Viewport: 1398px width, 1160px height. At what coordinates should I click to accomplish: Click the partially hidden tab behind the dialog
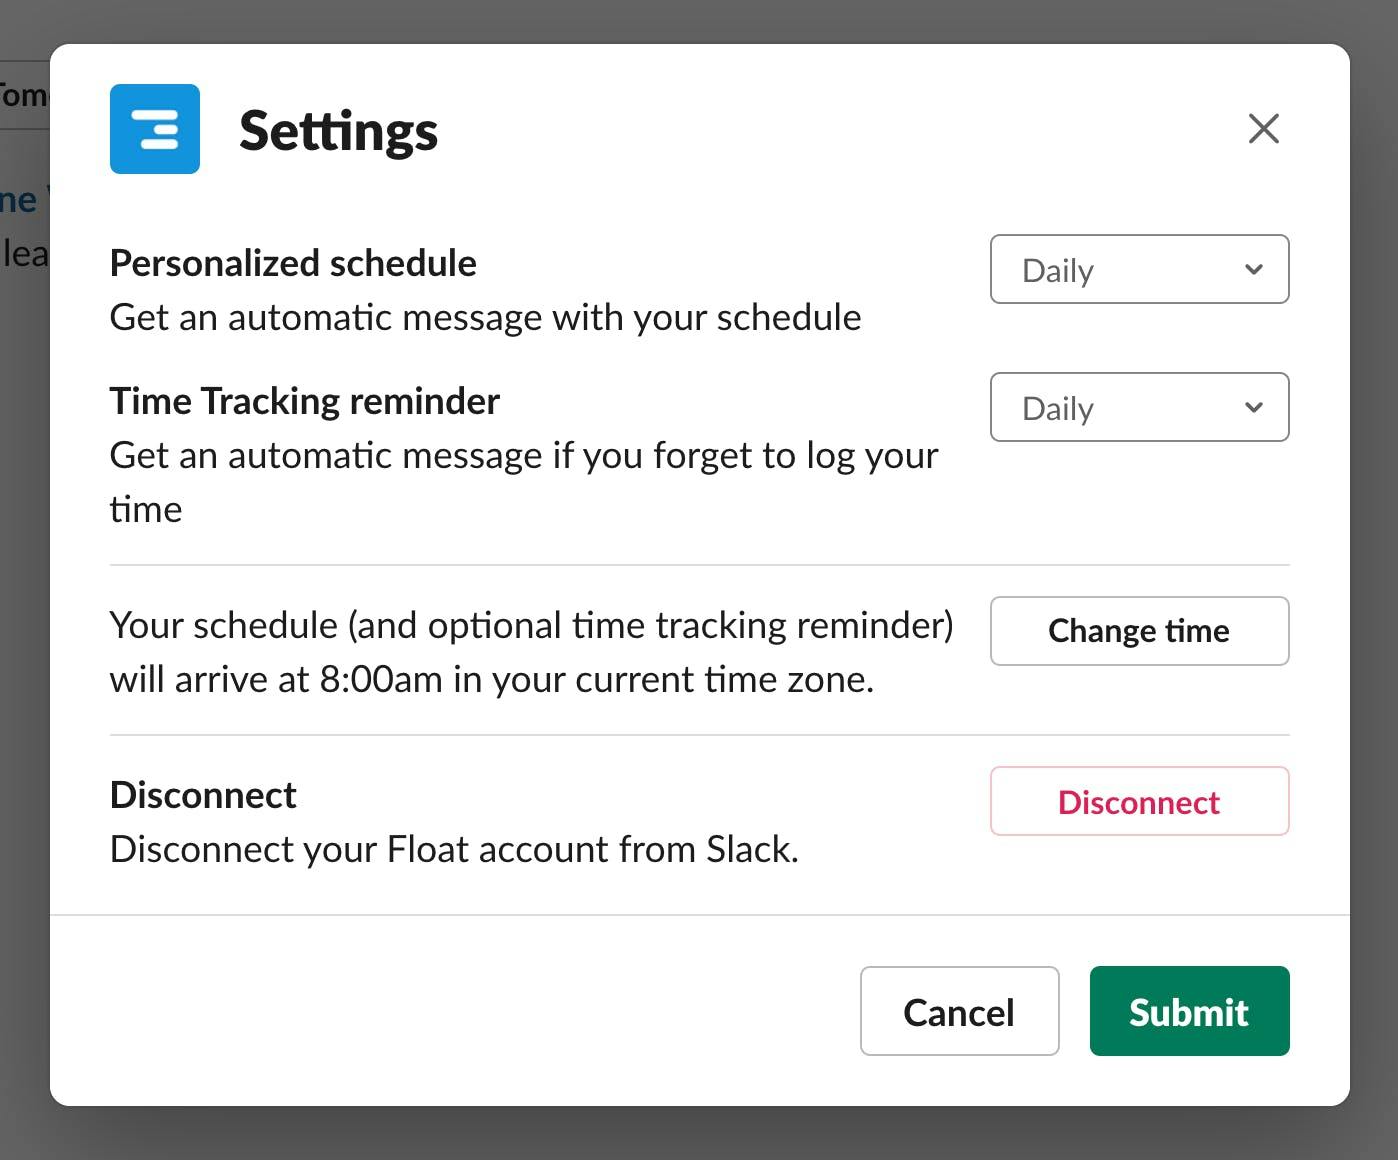24,96
